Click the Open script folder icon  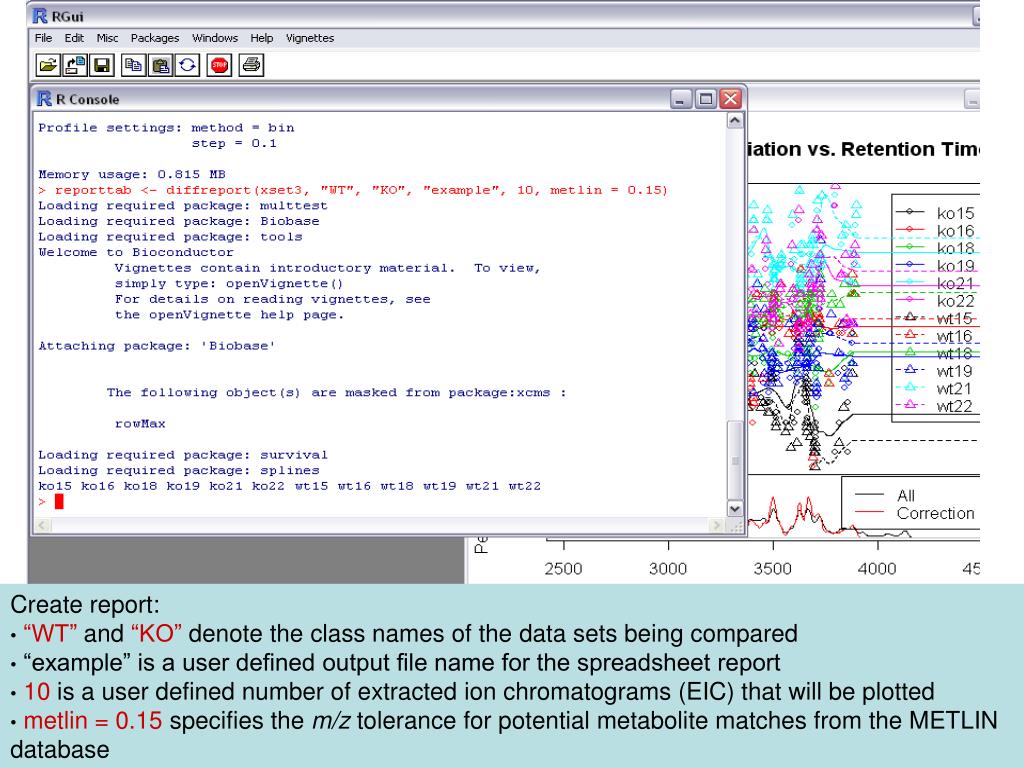(48, 65)
